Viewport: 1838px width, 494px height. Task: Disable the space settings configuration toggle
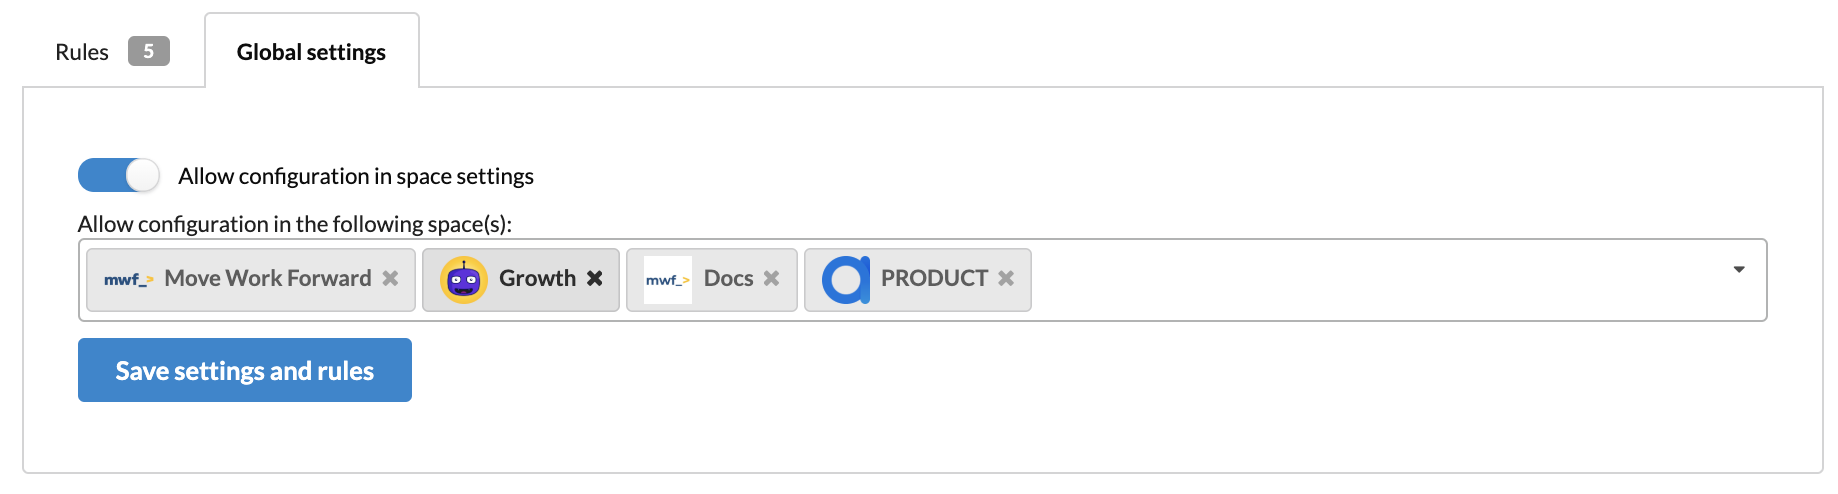pyautogui.click(x=119, y=176)
